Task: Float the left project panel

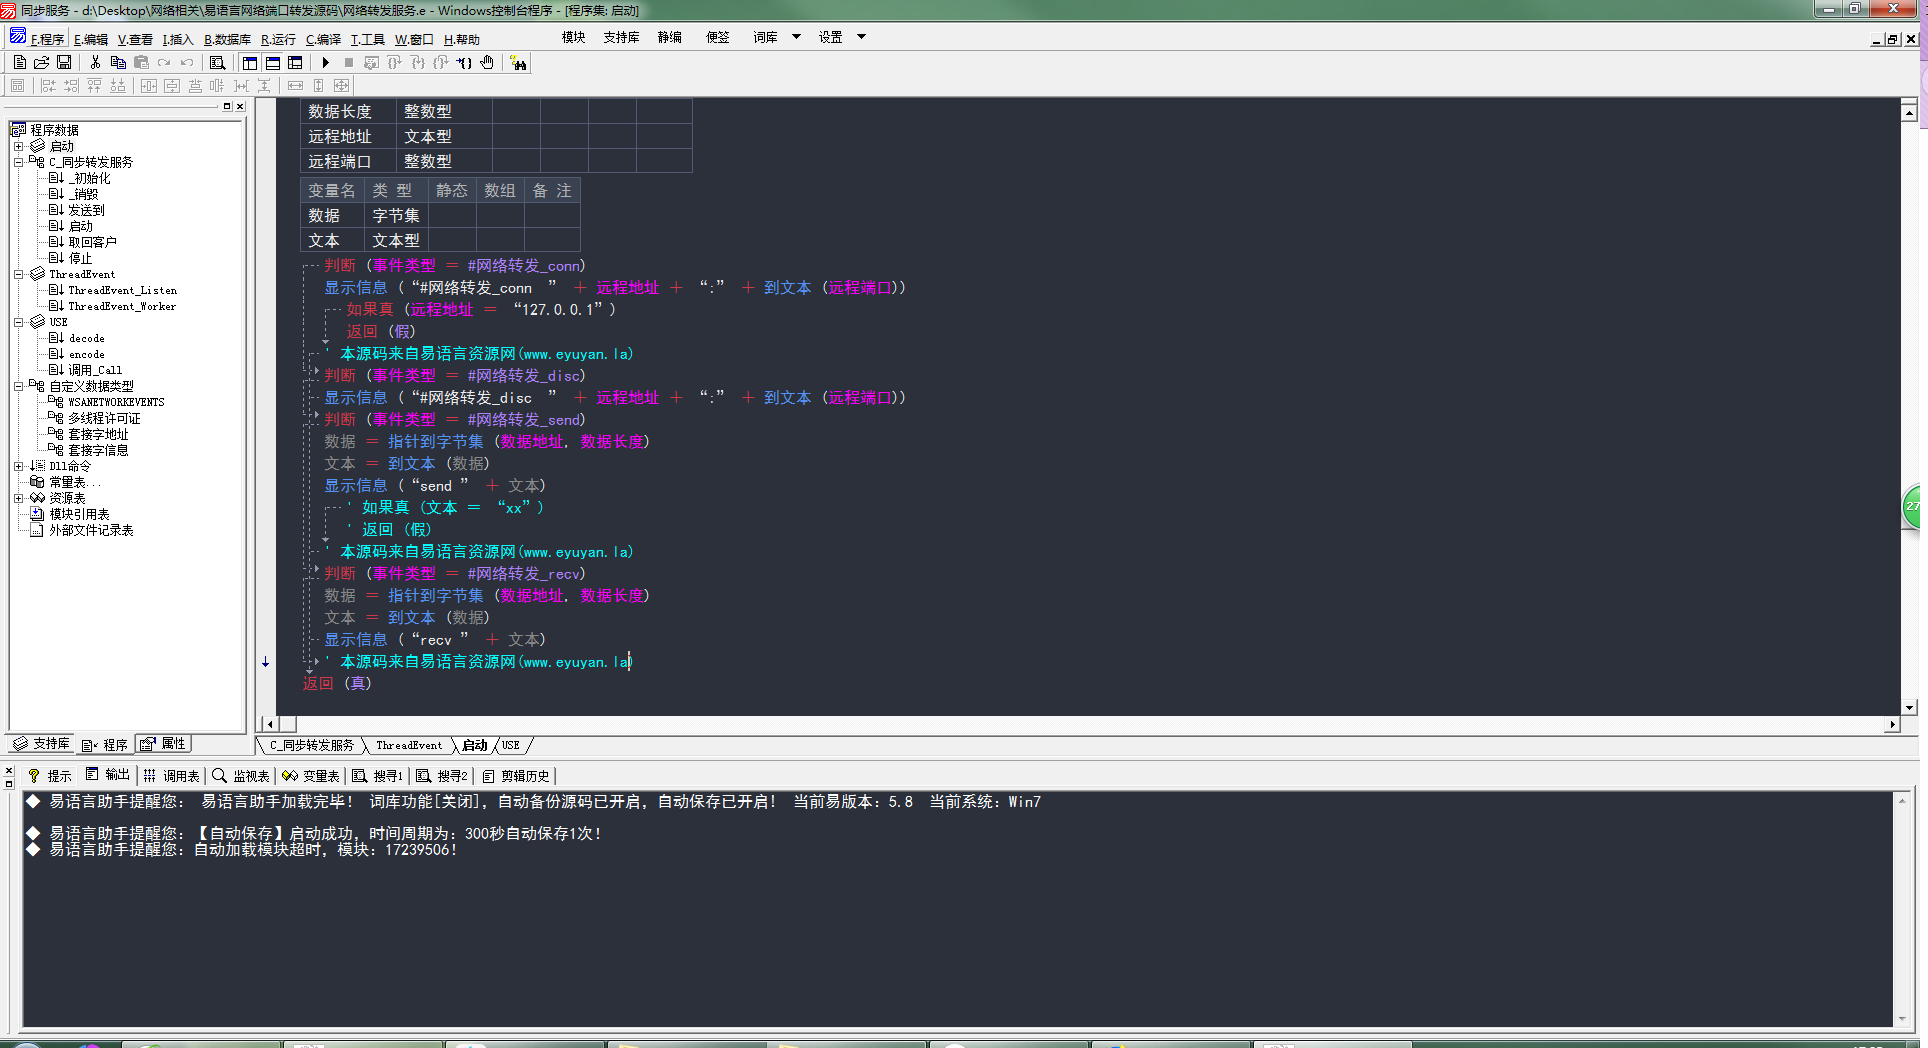Action: [x=227, y=106]
